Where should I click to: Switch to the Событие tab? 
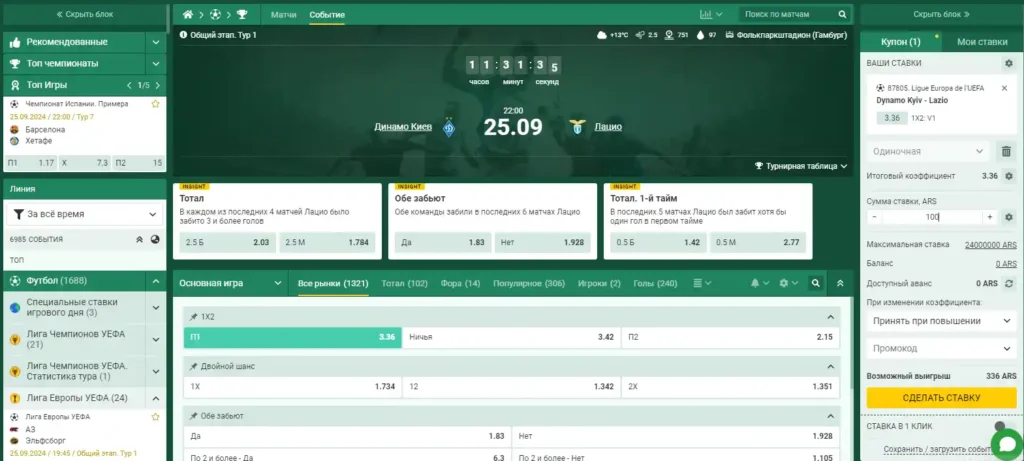point(327,14)
